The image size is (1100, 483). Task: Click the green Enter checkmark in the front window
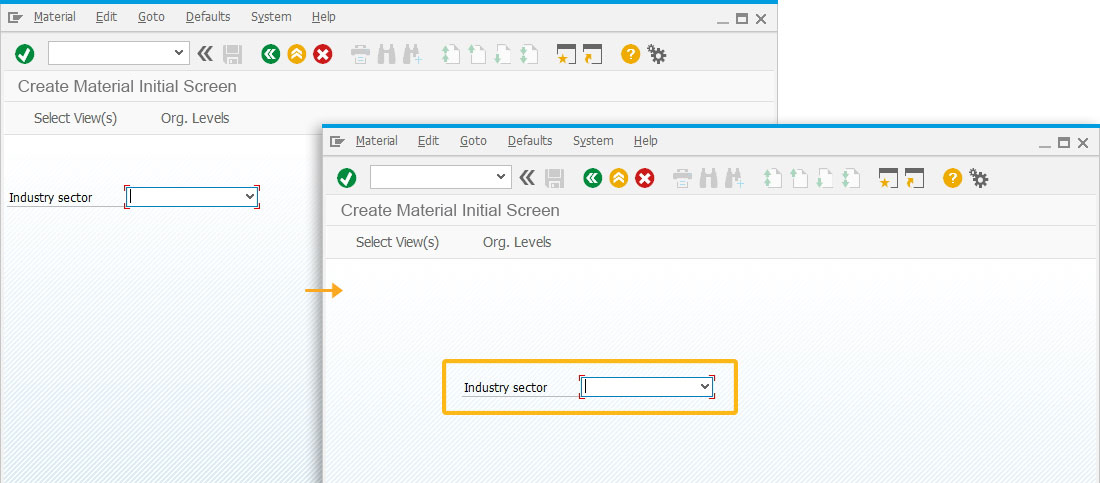[347, 178]
